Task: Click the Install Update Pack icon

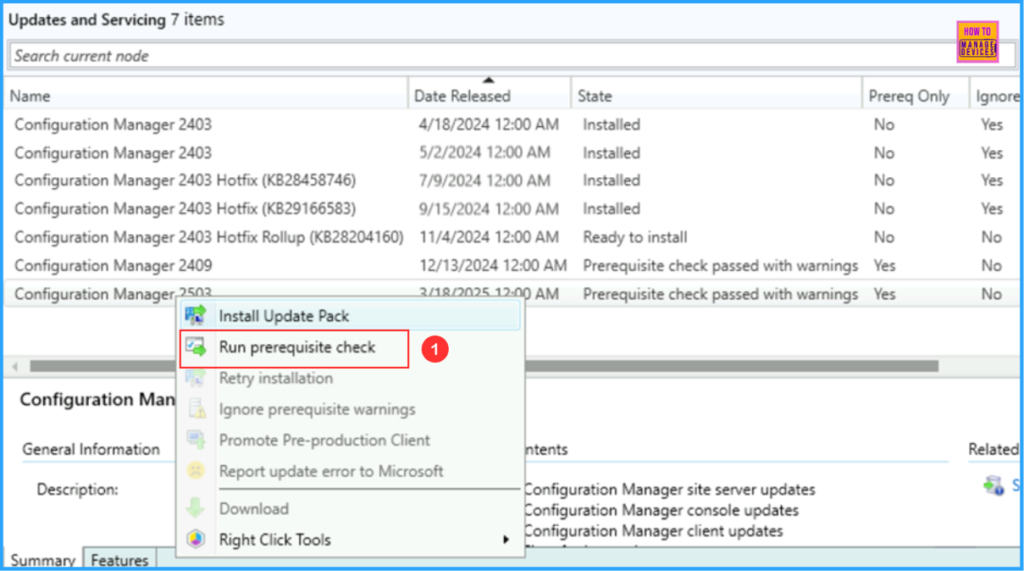Action: [195, 316]
